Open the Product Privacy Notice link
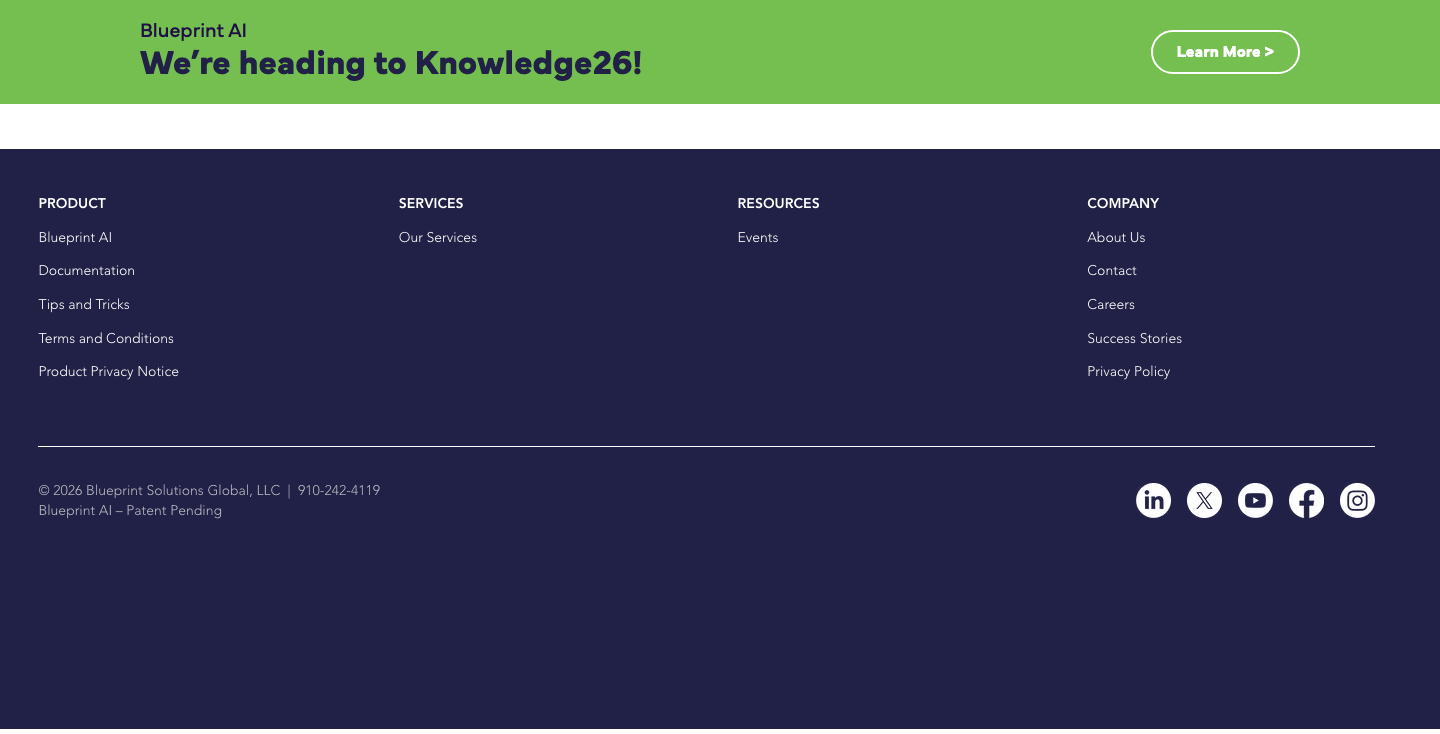Viewport: 1440px width, 734px height. coord(108,371)
